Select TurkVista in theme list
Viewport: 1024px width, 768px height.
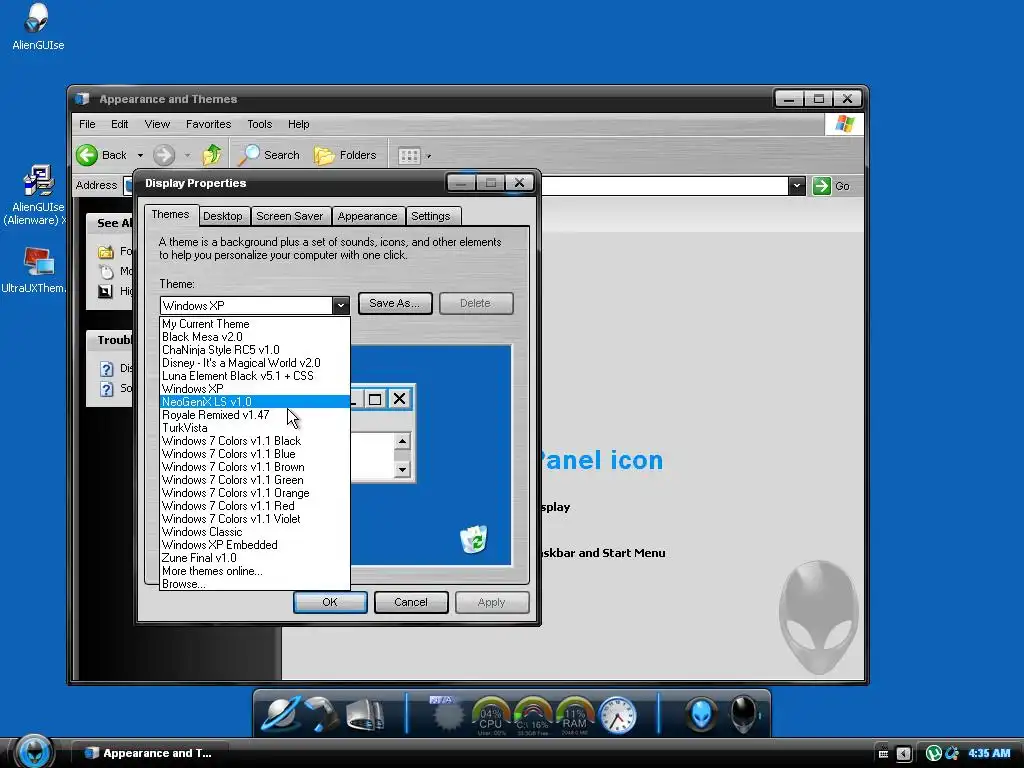point(255,428)
